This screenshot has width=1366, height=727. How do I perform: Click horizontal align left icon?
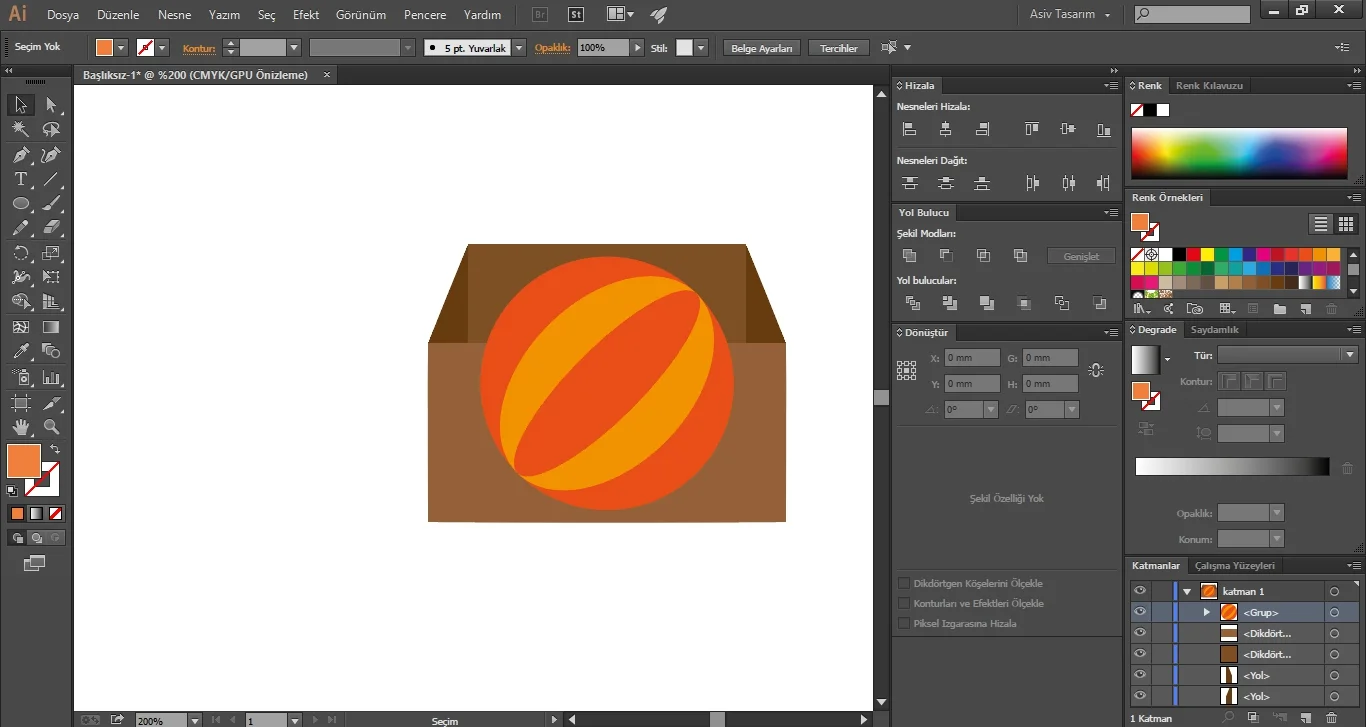pyautogui.click(x=909, y=129)
